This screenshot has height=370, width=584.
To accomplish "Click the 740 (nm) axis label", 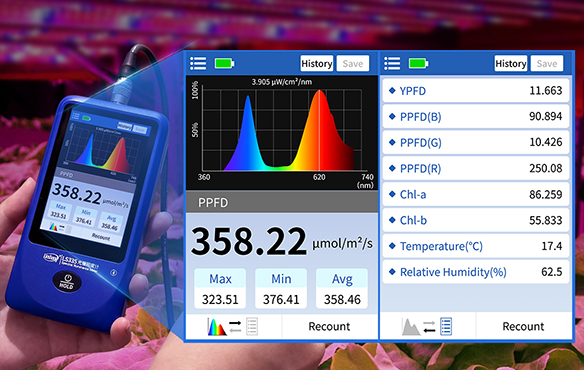I will [365, 181].
